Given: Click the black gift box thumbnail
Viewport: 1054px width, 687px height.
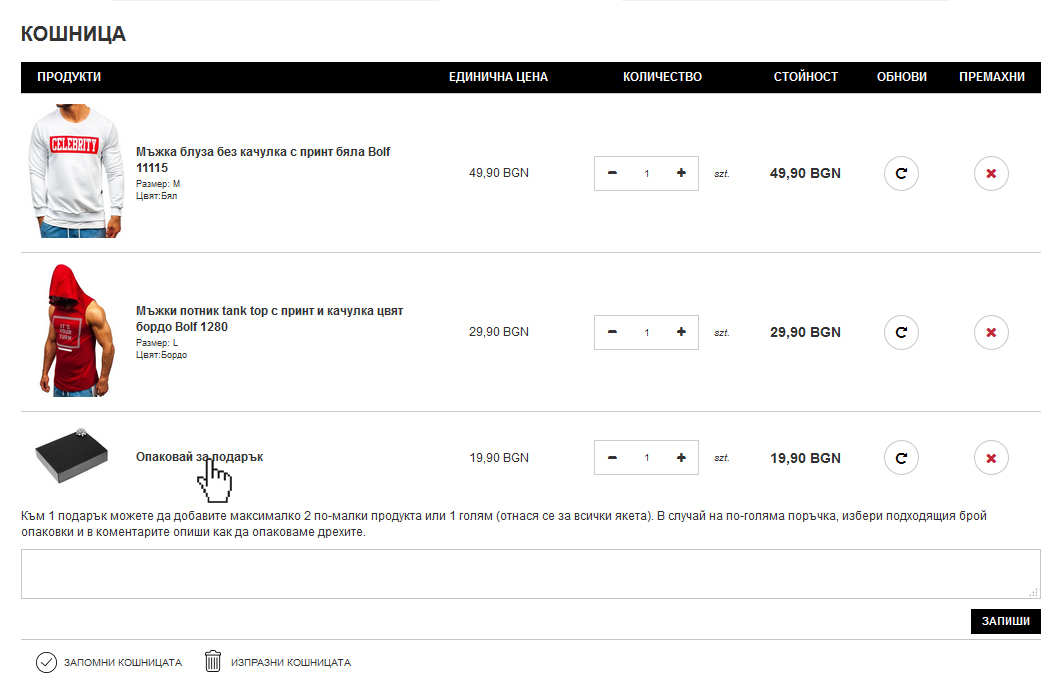Looking at the screenshot, I should (74, 457).
